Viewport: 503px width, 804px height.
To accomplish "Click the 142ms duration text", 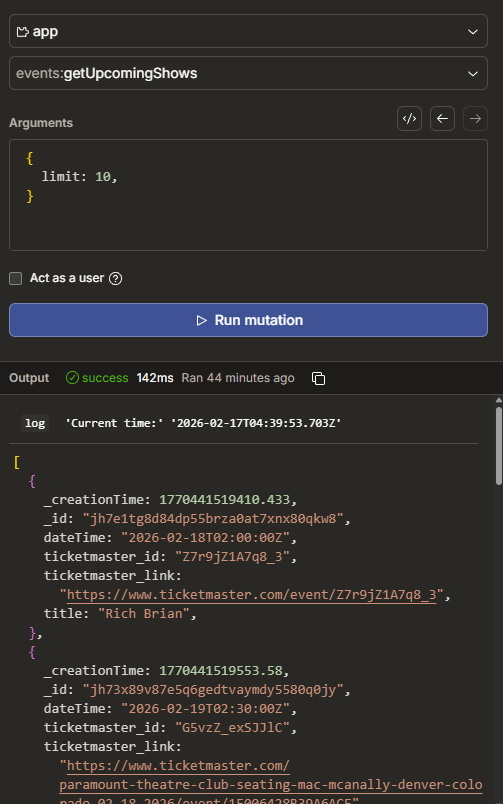I will click(155, 378).
